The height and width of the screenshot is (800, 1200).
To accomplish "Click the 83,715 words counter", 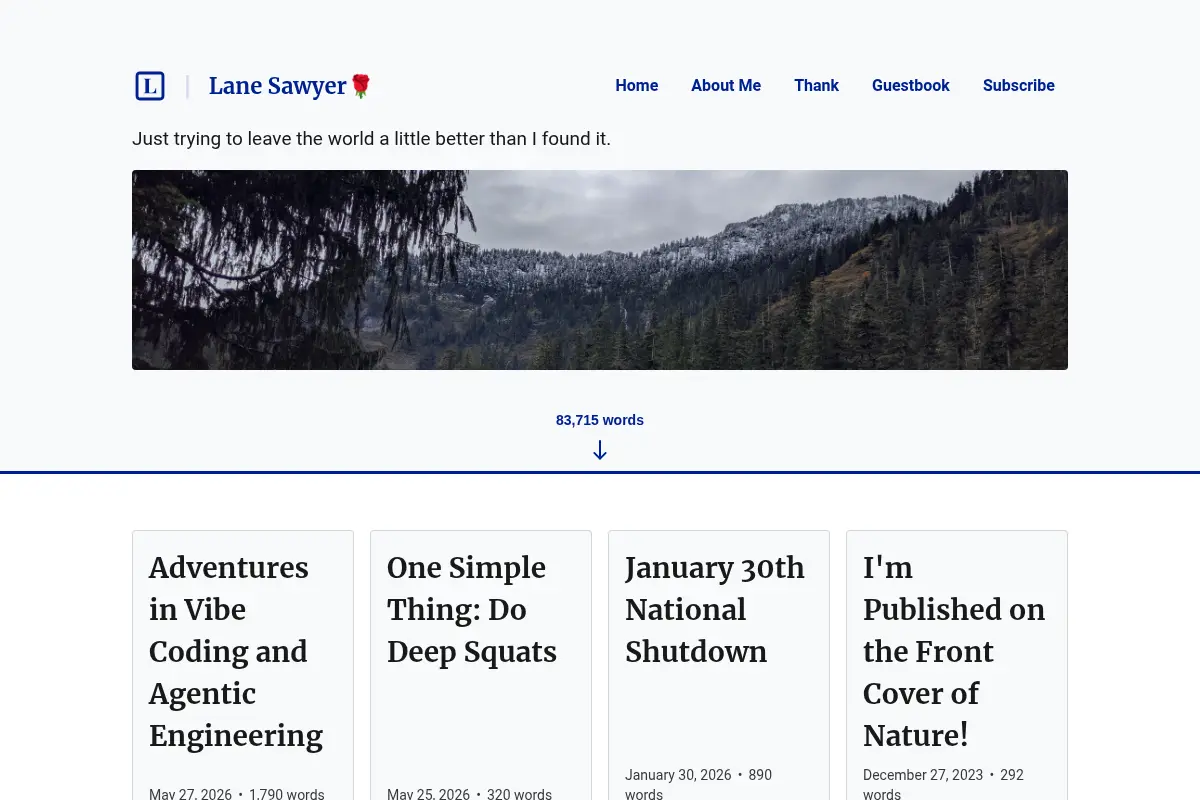I will click(600, 420).
